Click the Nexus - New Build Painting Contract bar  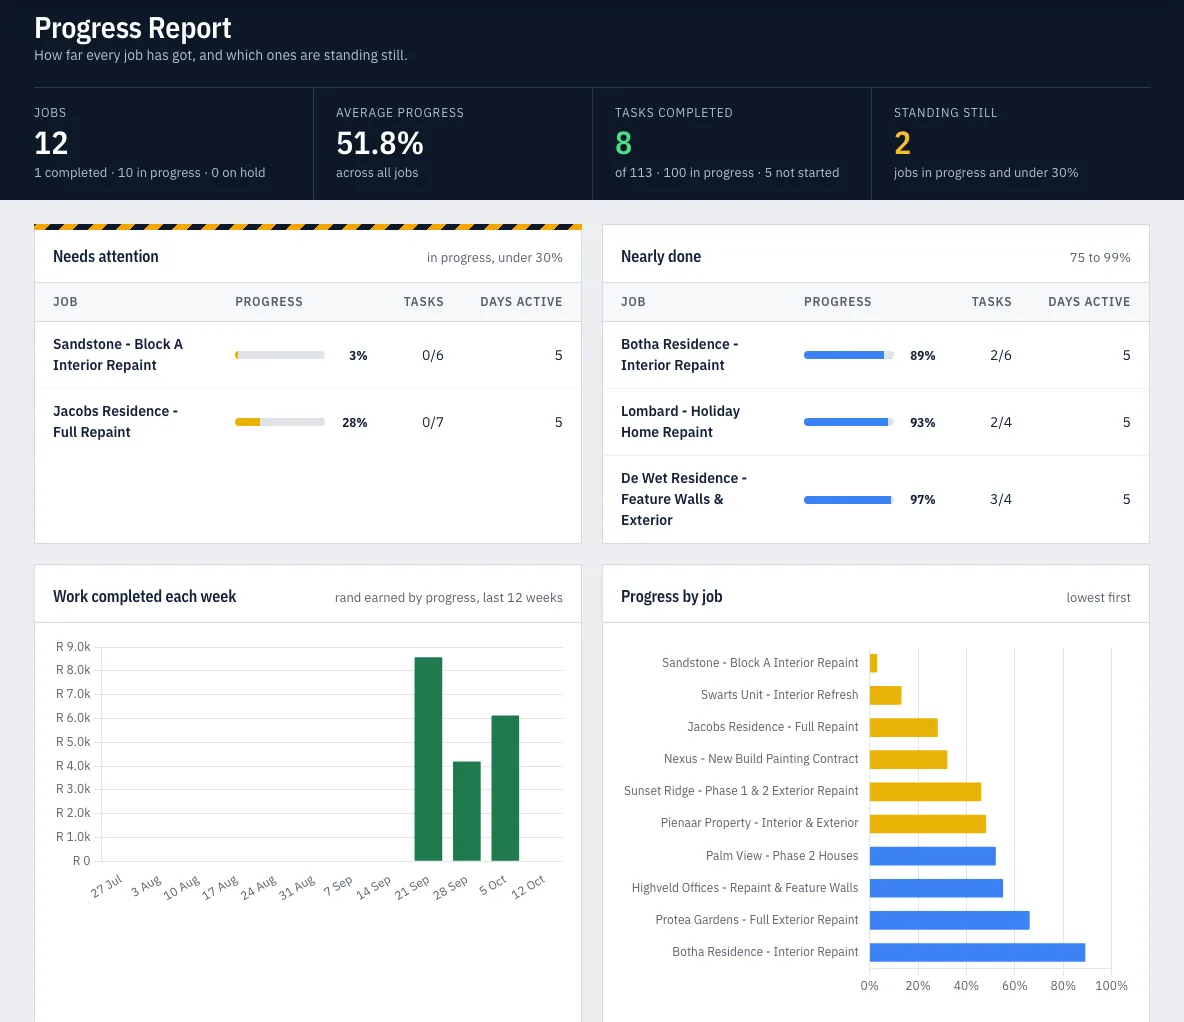click(x=908, y=759)
